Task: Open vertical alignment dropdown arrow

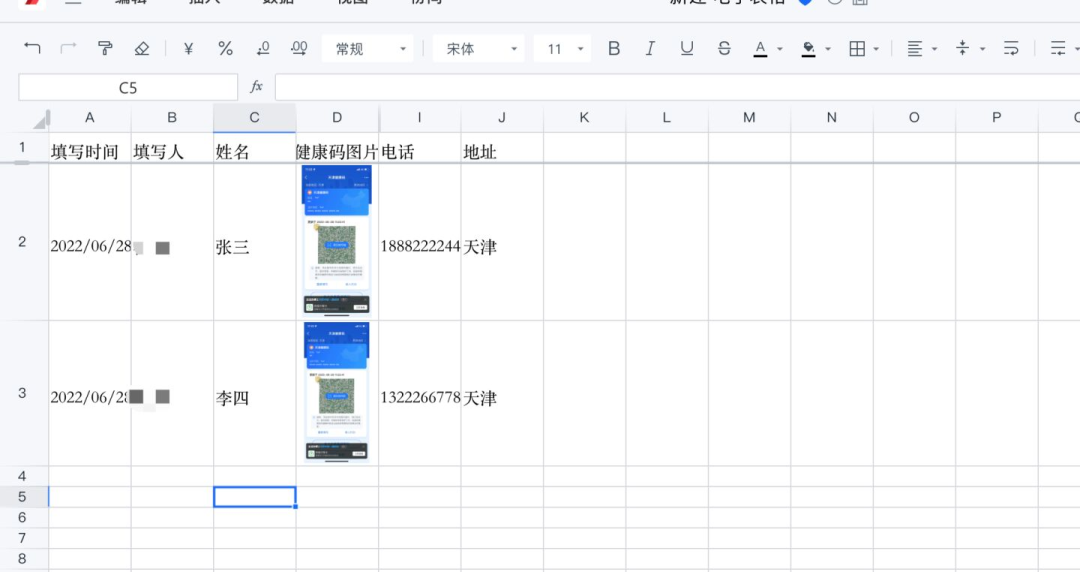Action: click(x=982, y=49)
